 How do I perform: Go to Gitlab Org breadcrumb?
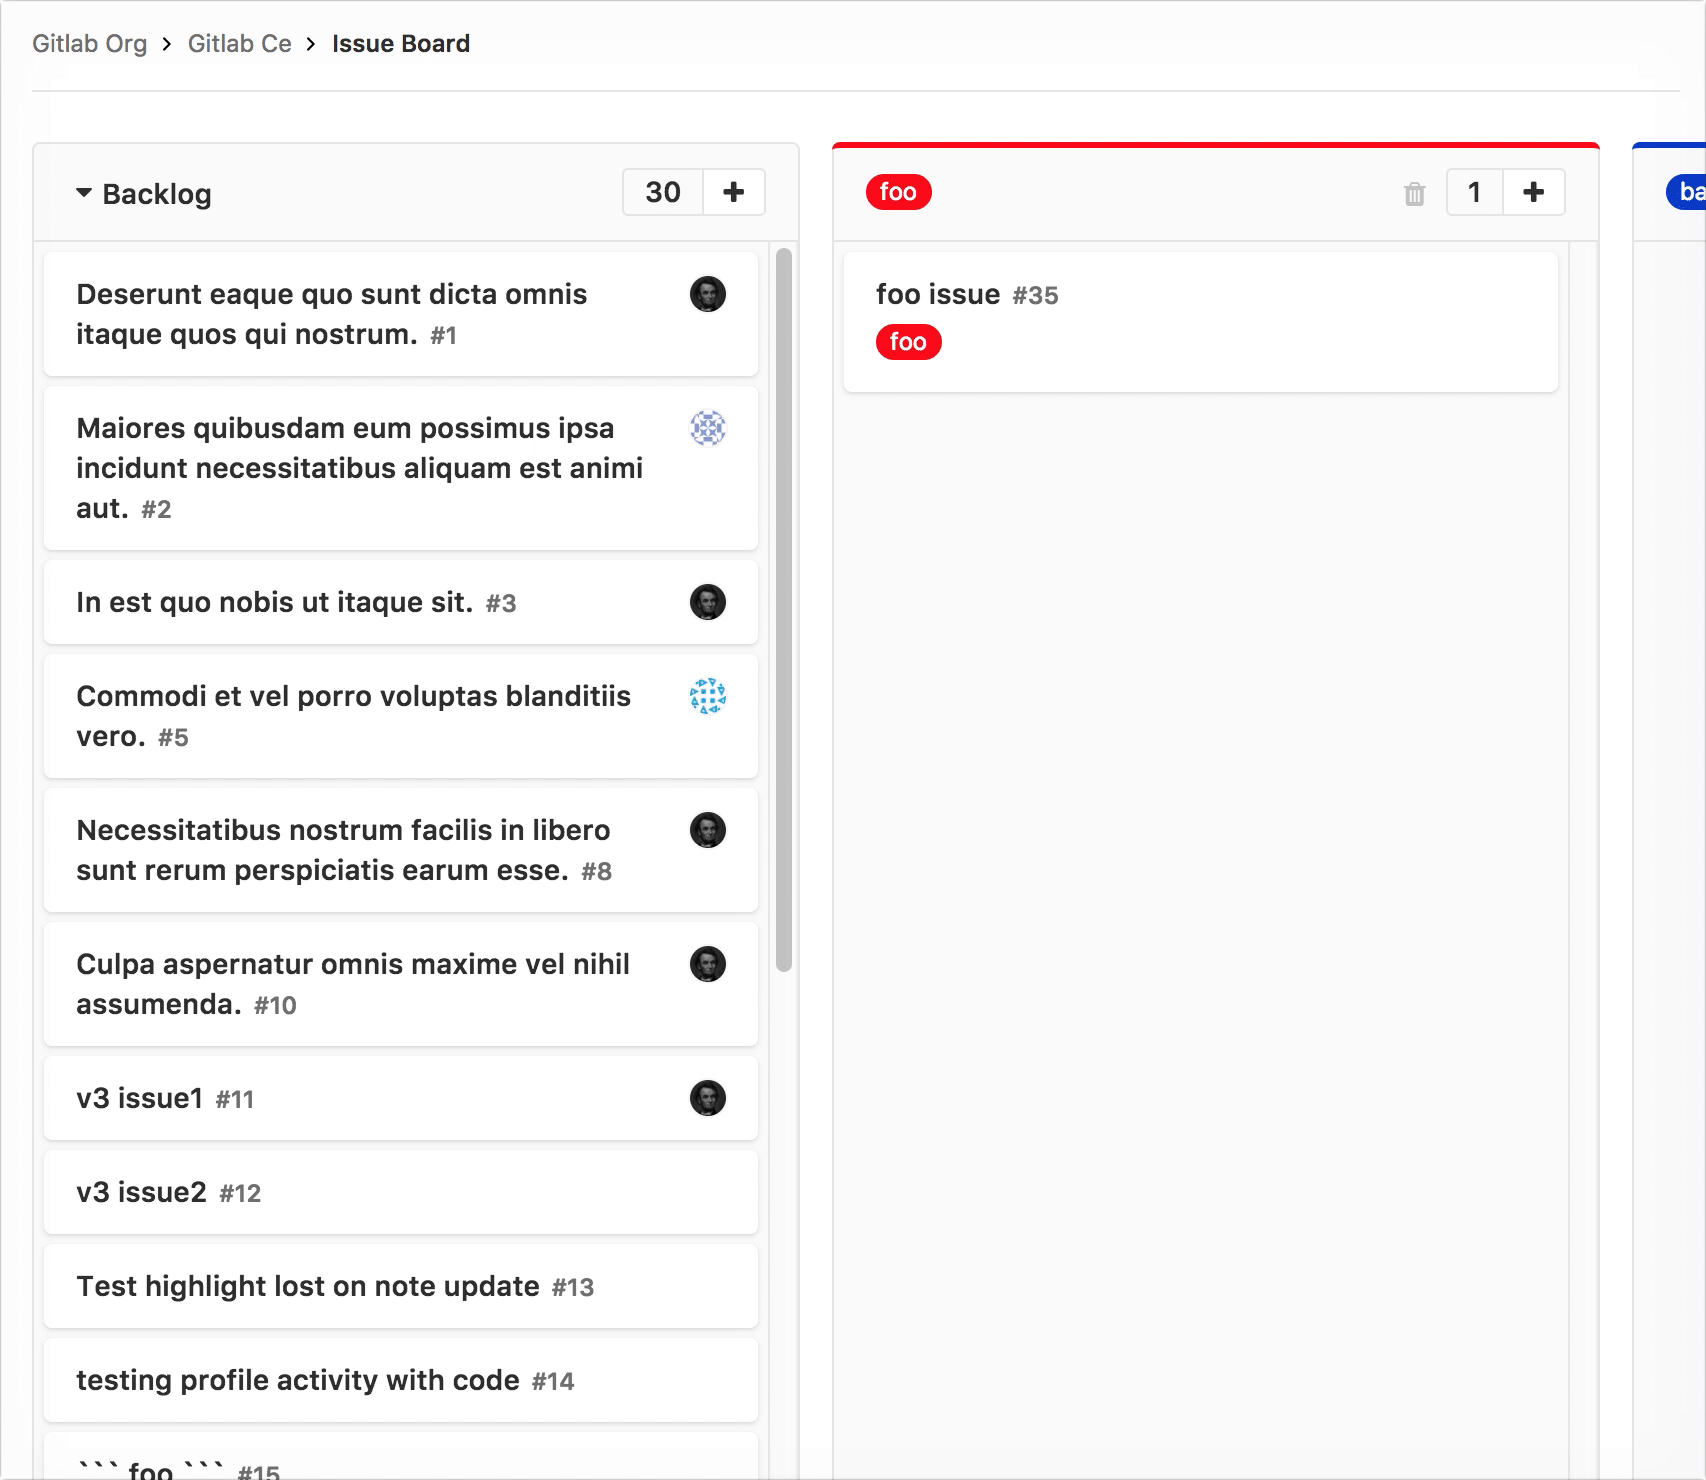(89, 44)
